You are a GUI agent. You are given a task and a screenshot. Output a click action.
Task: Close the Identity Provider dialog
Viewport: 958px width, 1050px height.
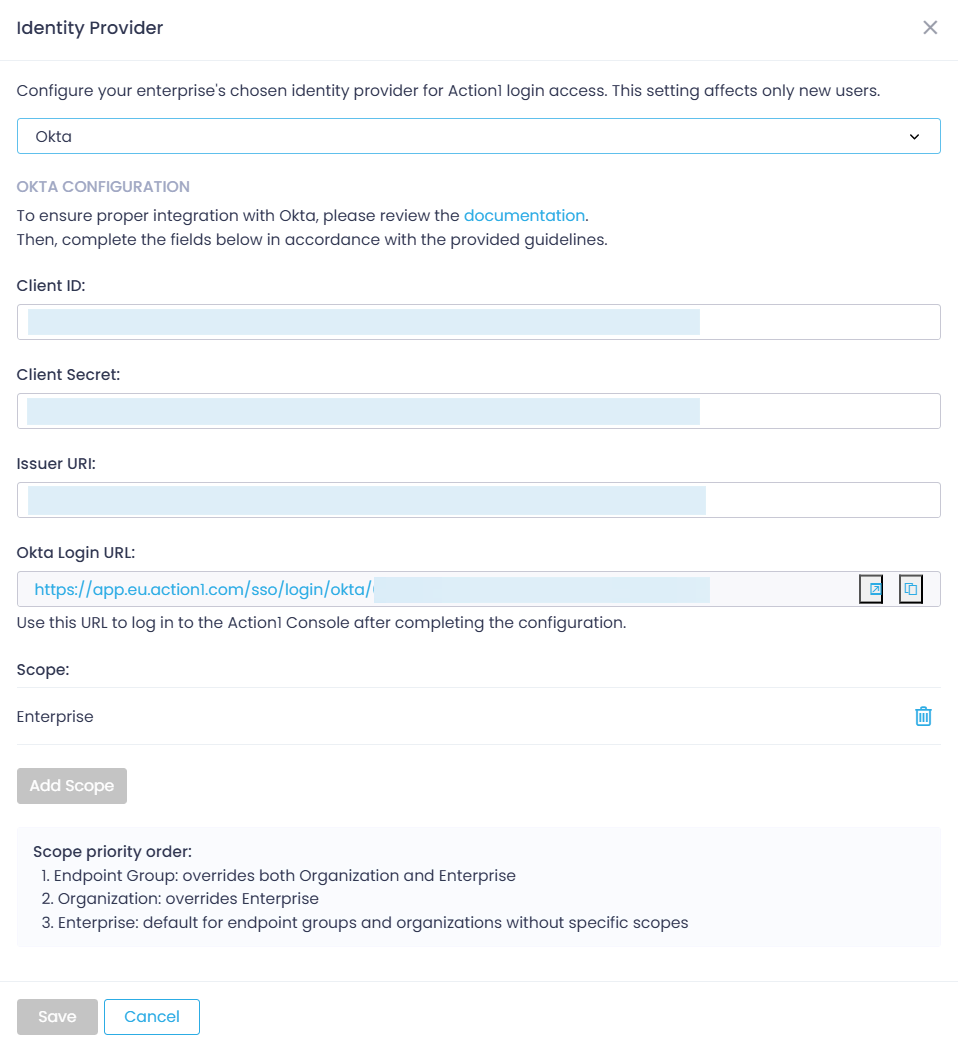pos(930,27)
